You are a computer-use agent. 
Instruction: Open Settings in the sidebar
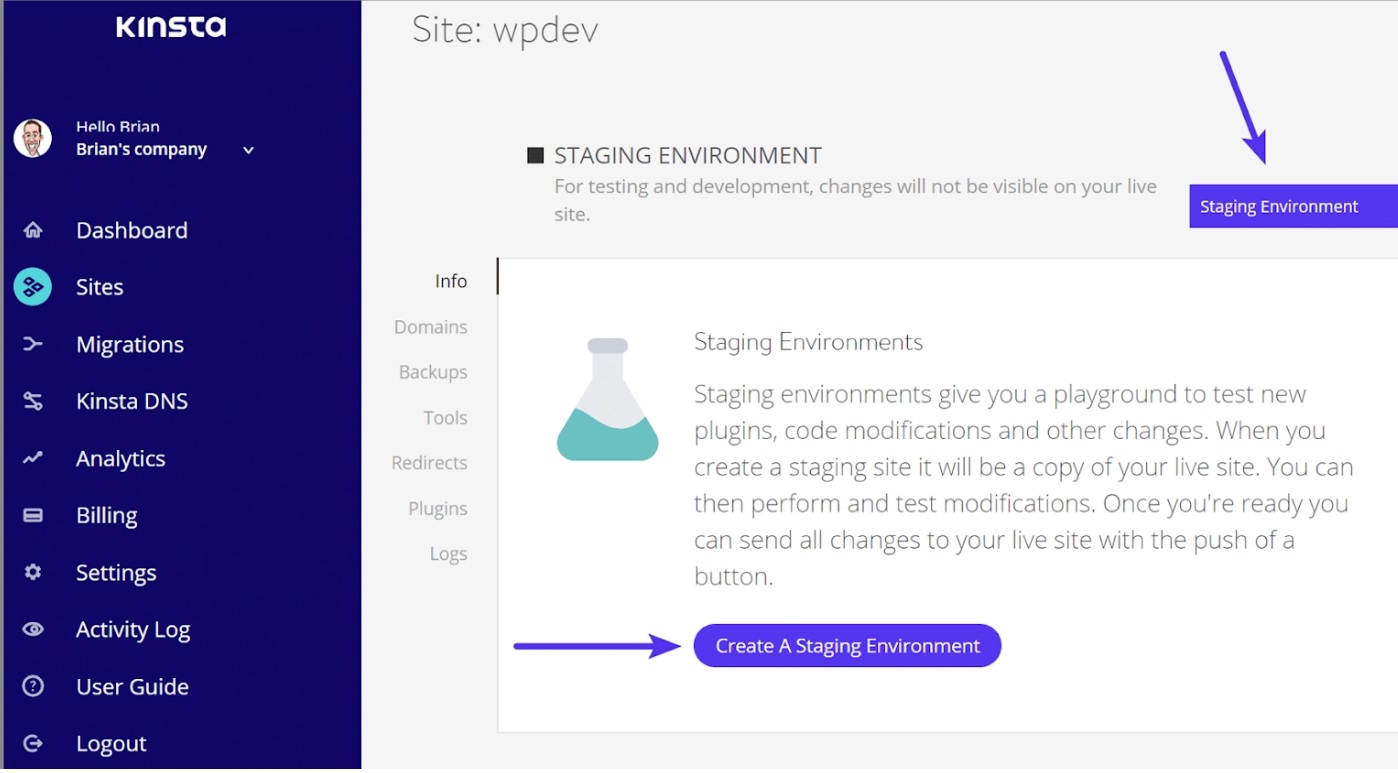116,572
